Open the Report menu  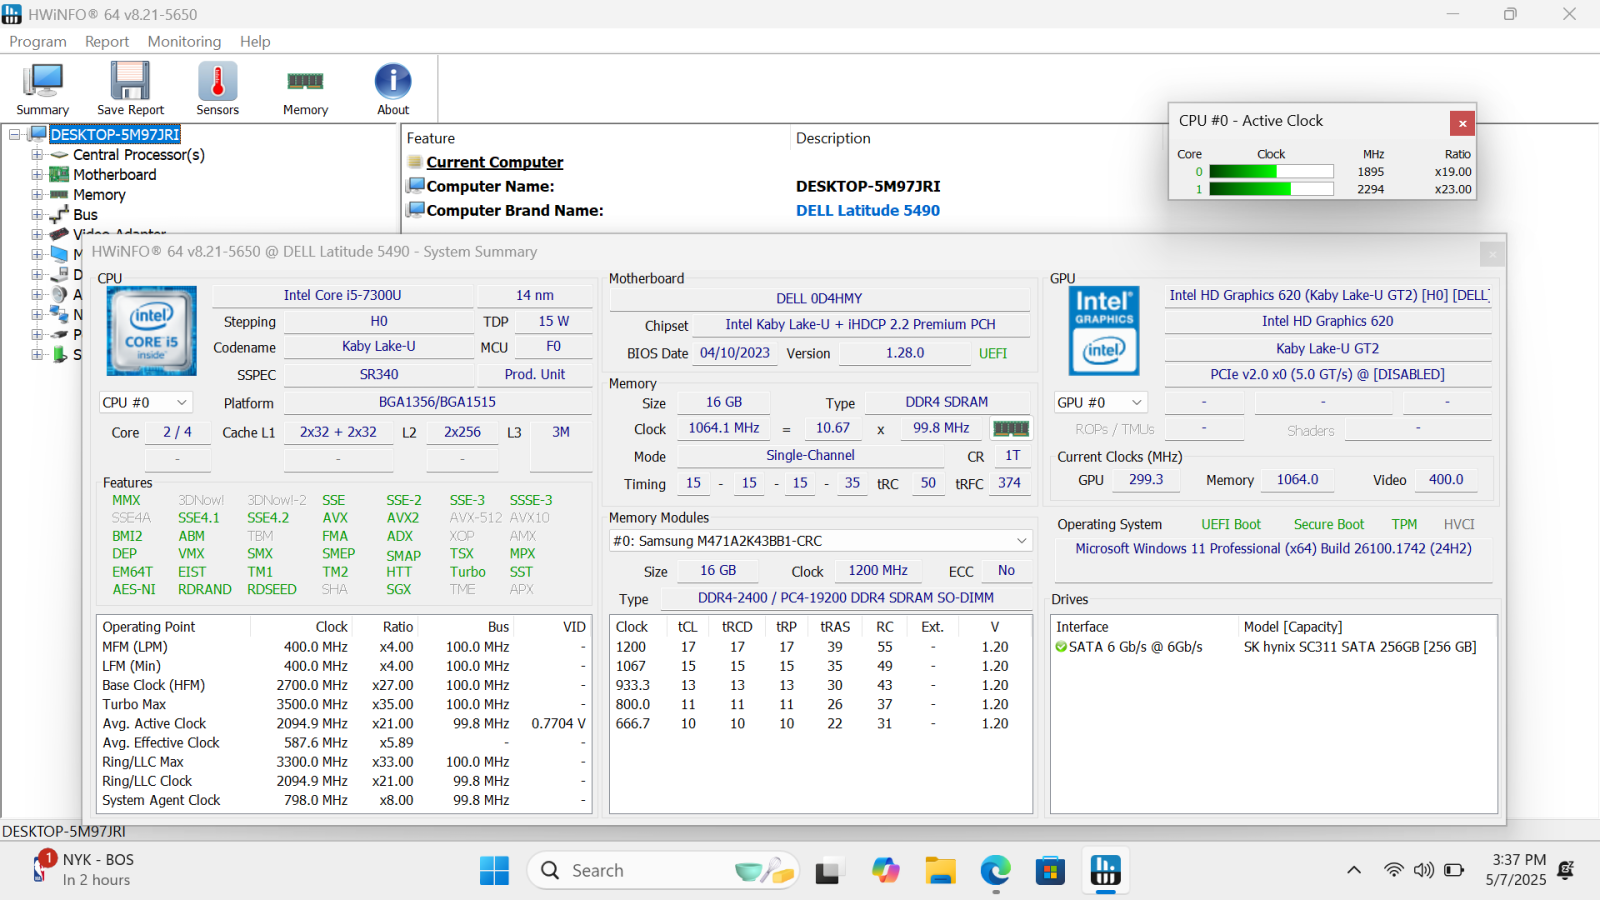[x=107, y=42]
